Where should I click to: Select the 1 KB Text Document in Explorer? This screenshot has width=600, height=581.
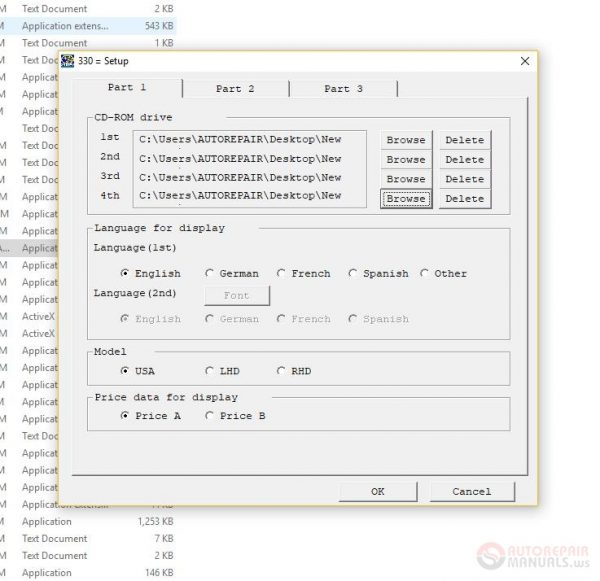pyautogui.click(x=88, y=43)
